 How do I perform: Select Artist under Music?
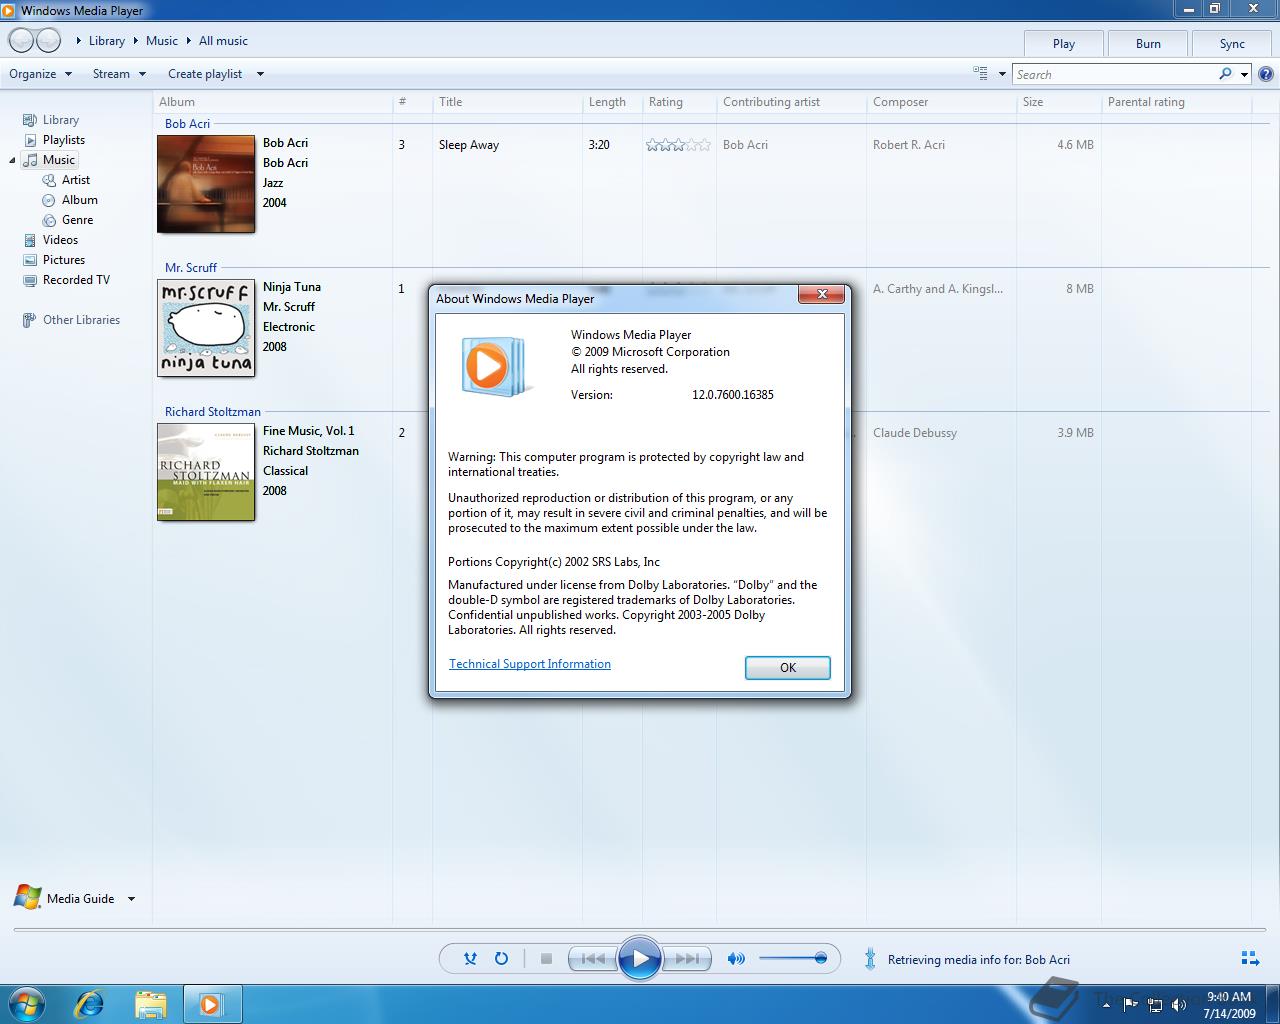tap(75, 180)
